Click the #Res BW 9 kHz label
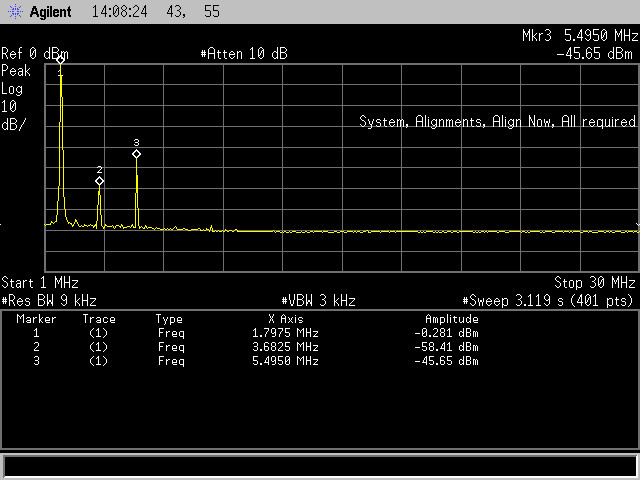Image resolution: width=640 pixels, height=480 pixels. [49, 301]
